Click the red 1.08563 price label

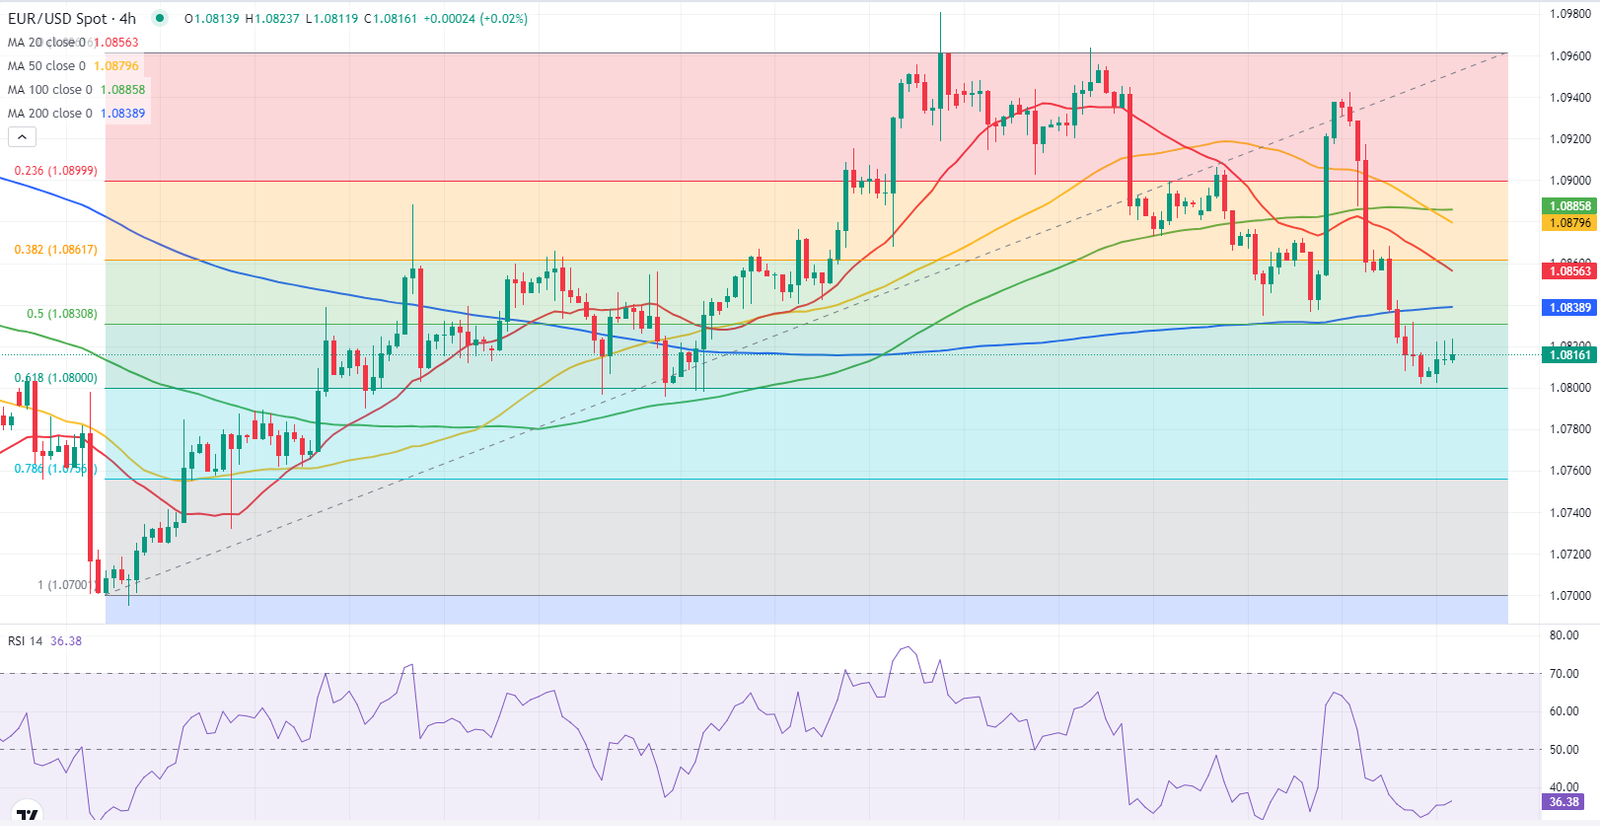(x=1569, y=271)
